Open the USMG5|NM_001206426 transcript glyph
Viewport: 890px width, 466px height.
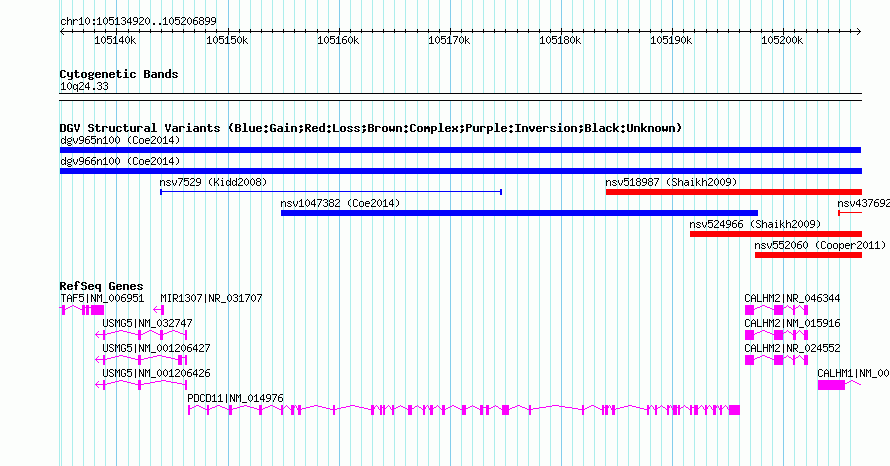tap(141, 385)
